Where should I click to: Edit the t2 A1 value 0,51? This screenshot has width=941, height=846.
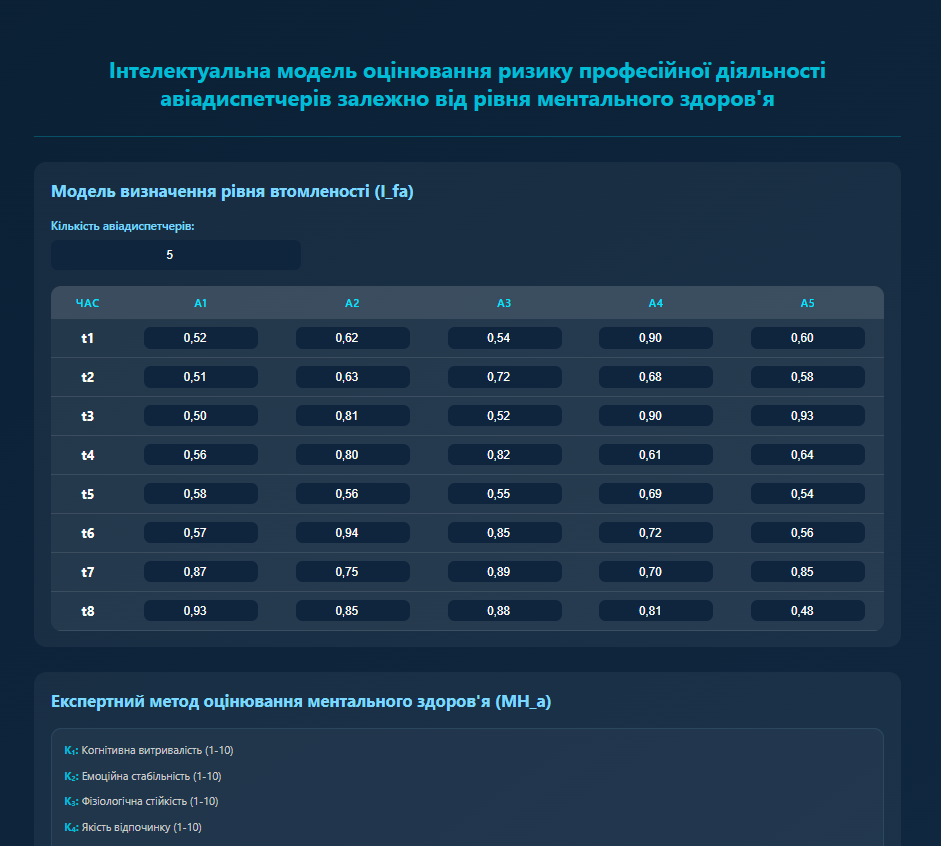pos(201,377)
